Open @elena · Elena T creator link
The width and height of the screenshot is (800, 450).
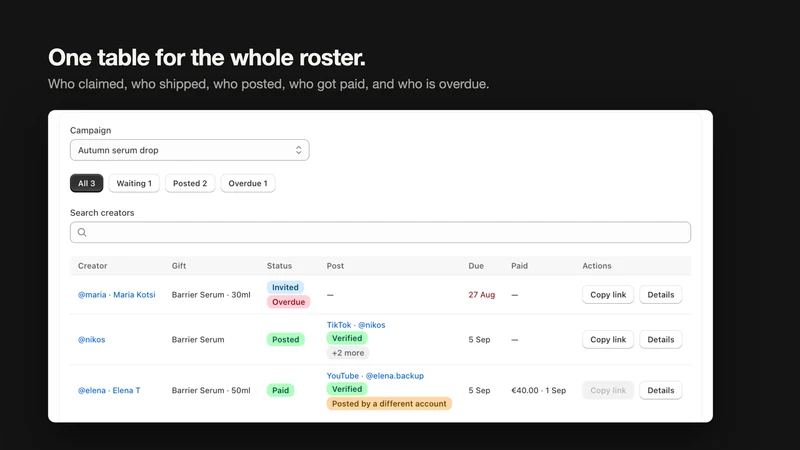(109, 390)
